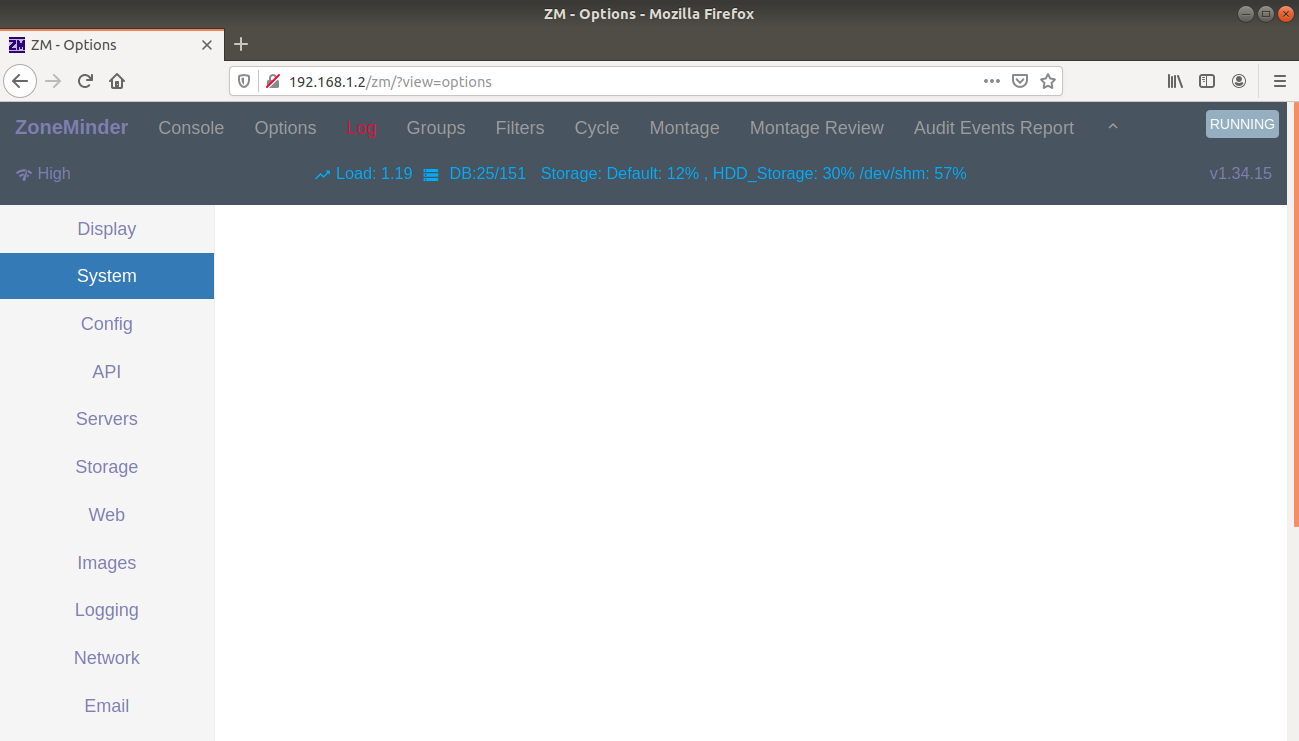Open Montage Review
1299x741 pixels.
[817, 128]
